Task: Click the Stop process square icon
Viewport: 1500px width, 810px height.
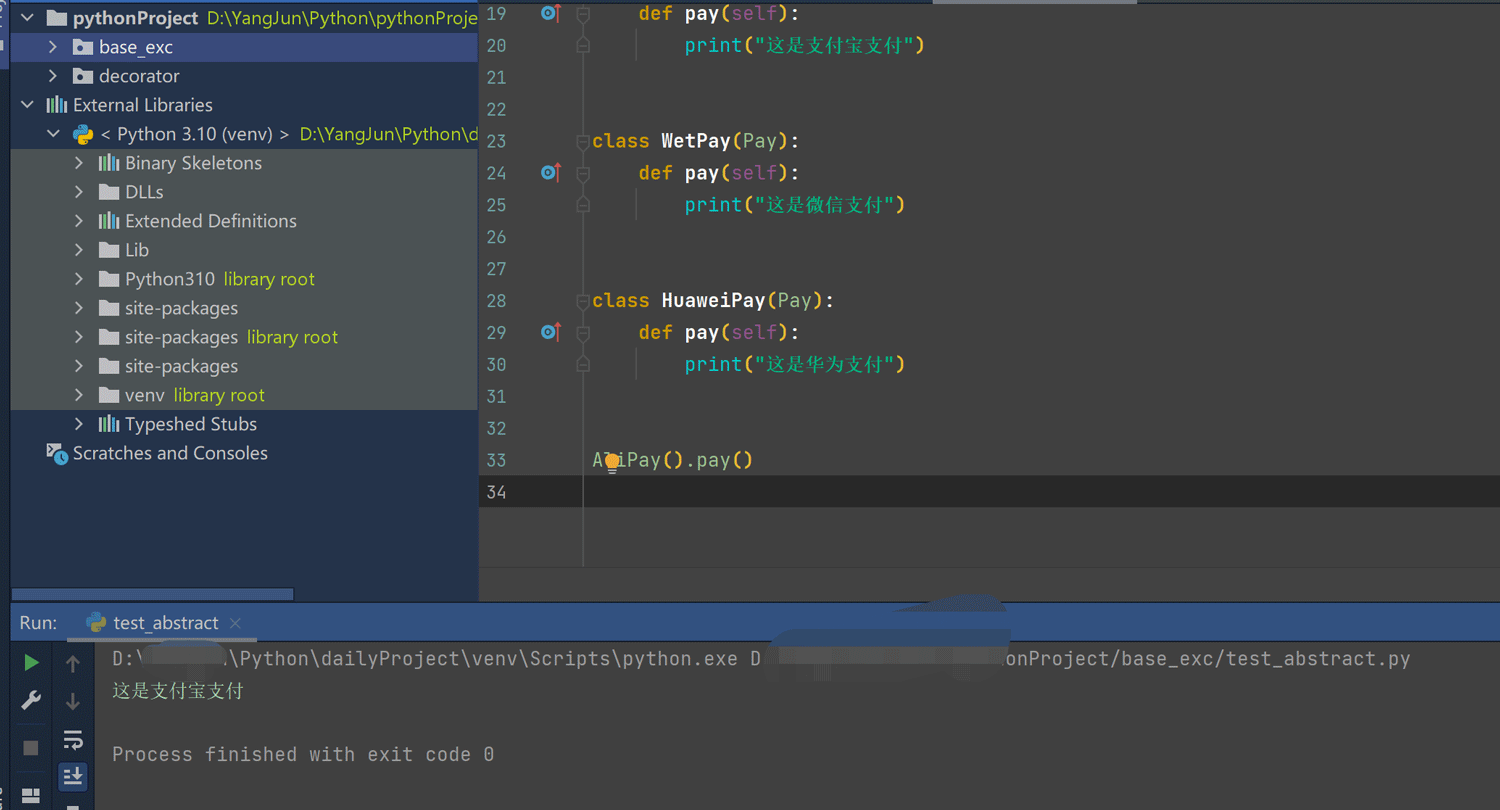Action: point(31,747)
